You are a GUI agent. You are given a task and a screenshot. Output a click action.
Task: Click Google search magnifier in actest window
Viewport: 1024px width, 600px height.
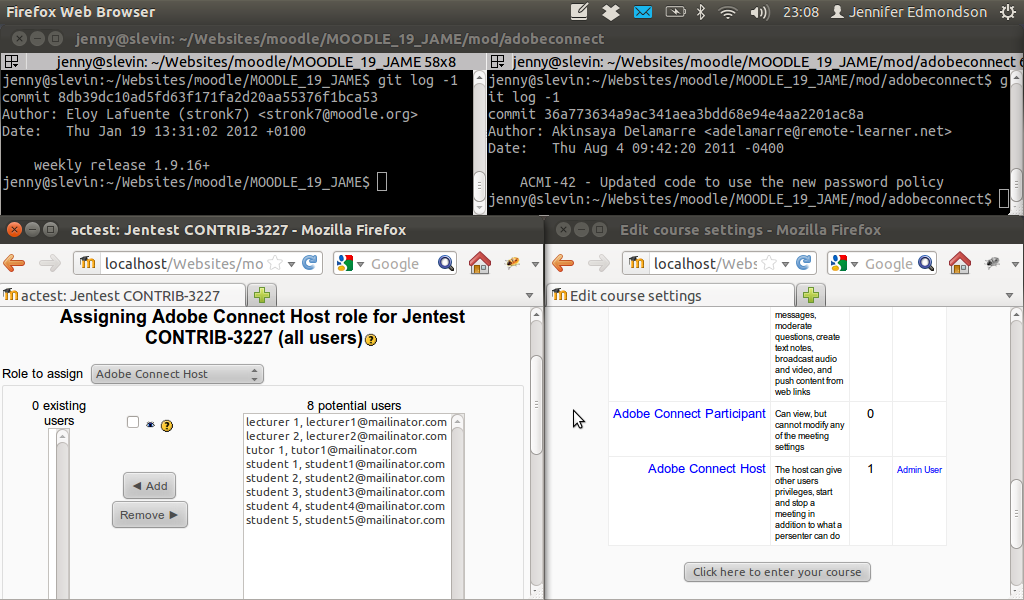[x=446, y=263]
